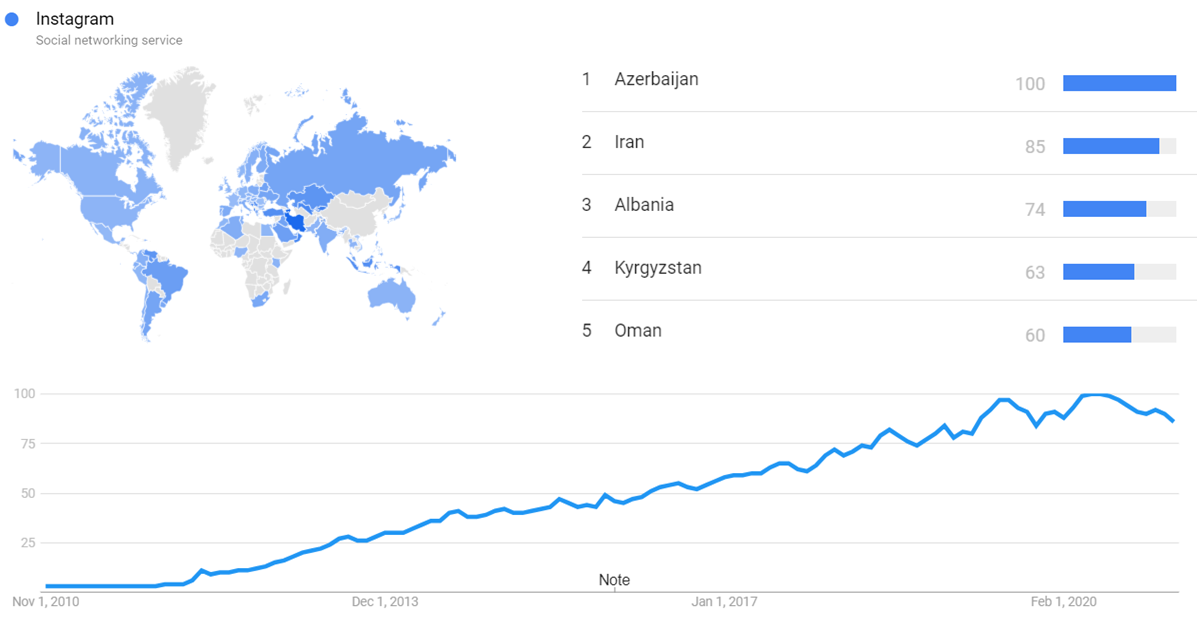Click the Jan 1, 2017 axis label

[724, 602]
